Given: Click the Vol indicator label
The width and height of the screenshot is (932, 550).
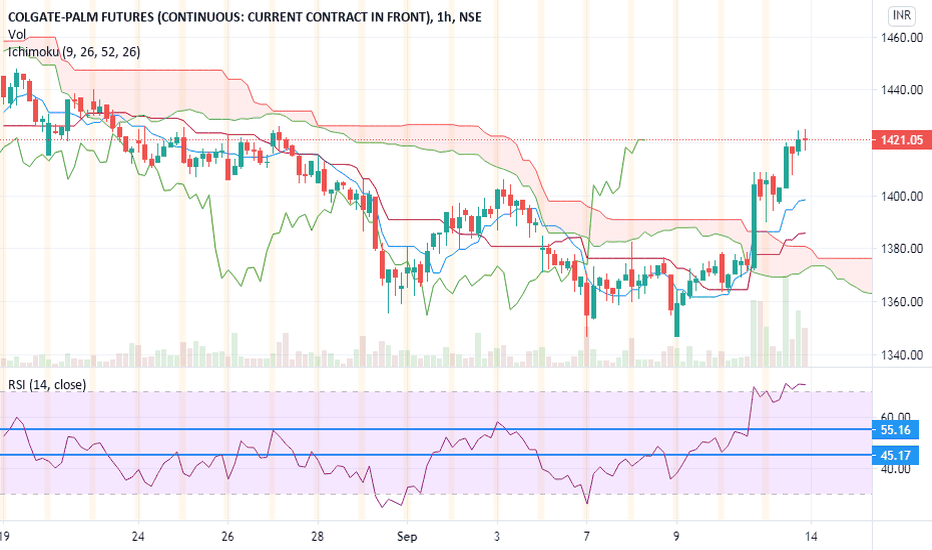Looking at the screenshot, I should coord(17,34).
